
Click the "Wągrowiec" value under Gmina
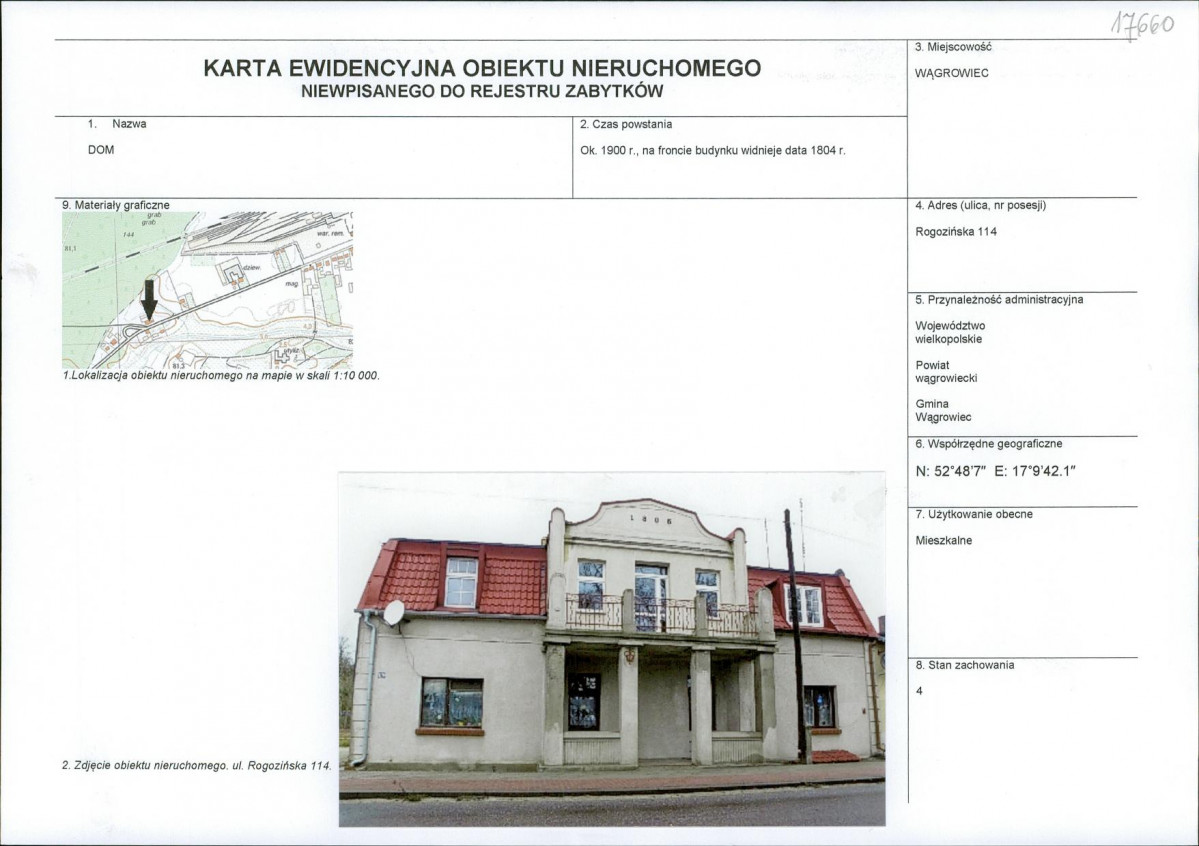pyautogui.click(x=943, y=417)
